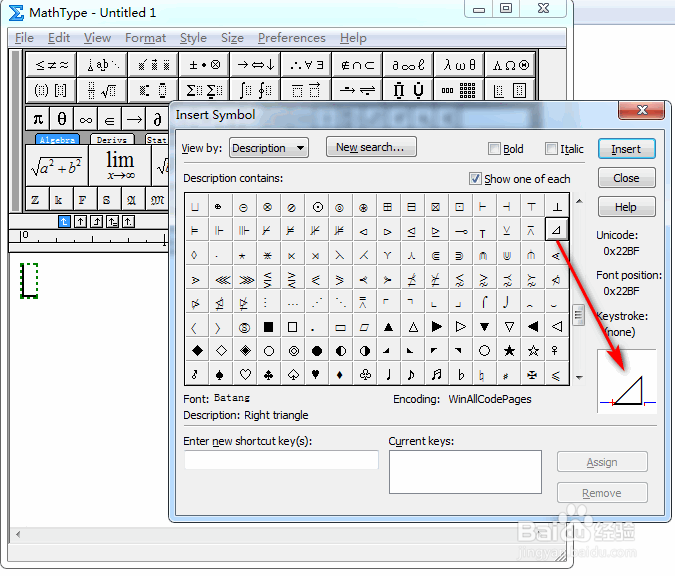675x576 pixels.
Task: Select the filled black square symbol
Action: point(269,327)
